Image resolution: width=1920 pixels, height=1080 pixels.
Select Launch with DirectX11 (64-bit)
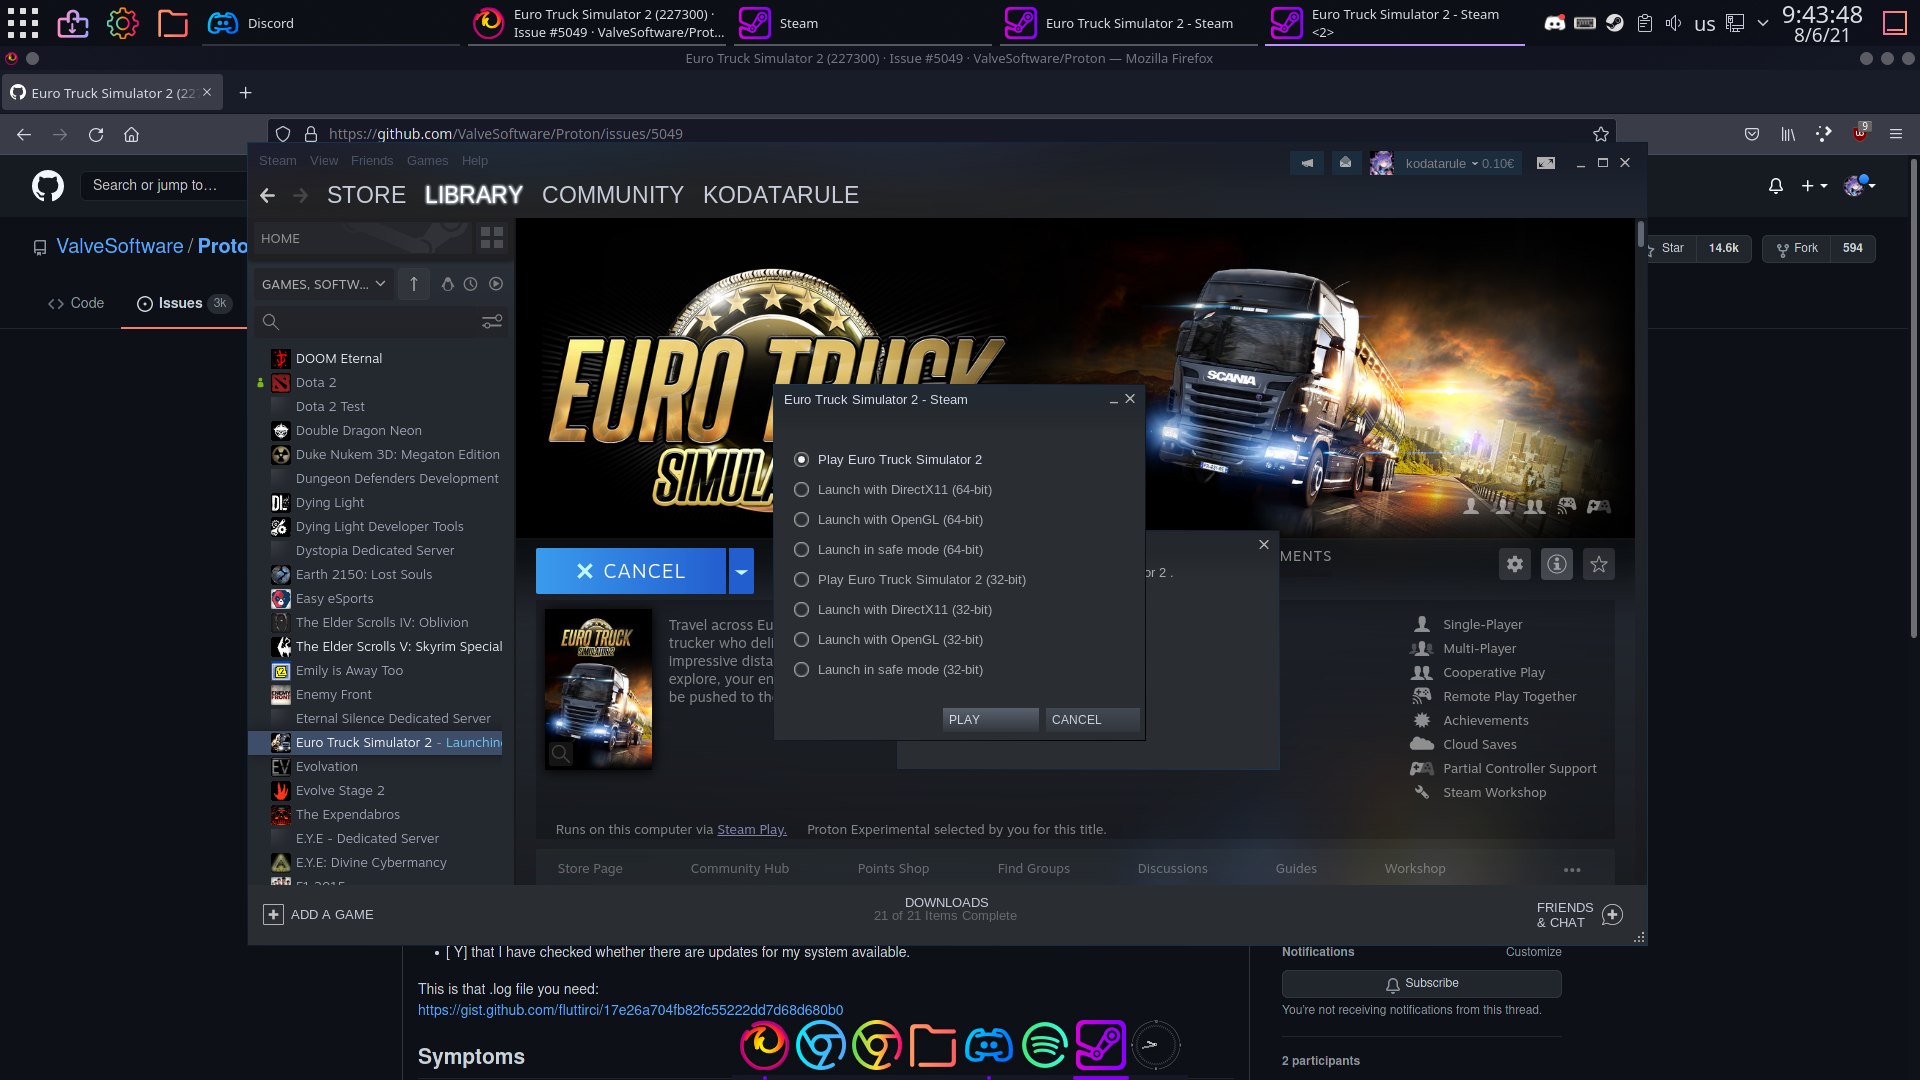(894, 490)
